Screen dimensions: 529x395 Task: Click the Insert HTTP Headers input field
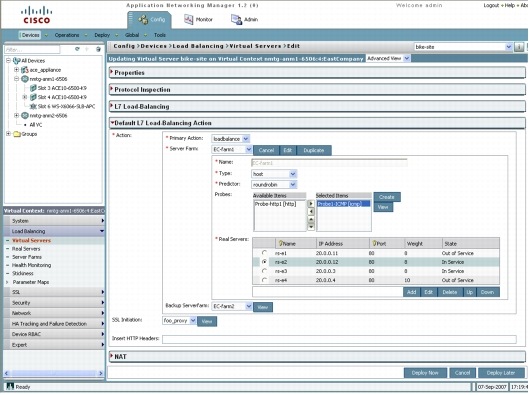339,339
